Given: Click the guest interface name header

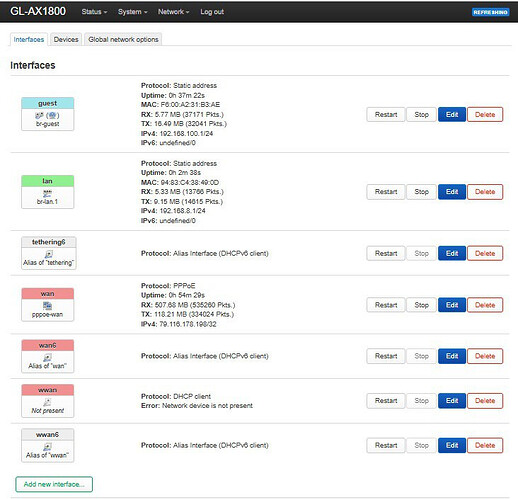Looking at the screenshot, I should coord(47,103).
